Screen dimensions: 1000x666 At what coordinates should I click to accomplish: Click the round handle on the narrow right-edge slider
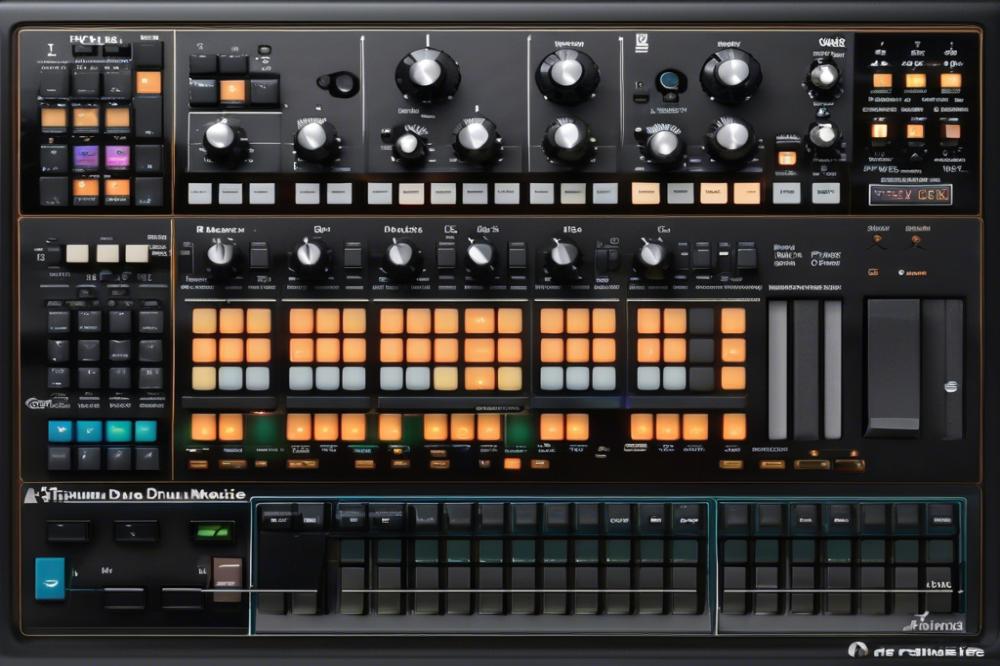(951, 386)
